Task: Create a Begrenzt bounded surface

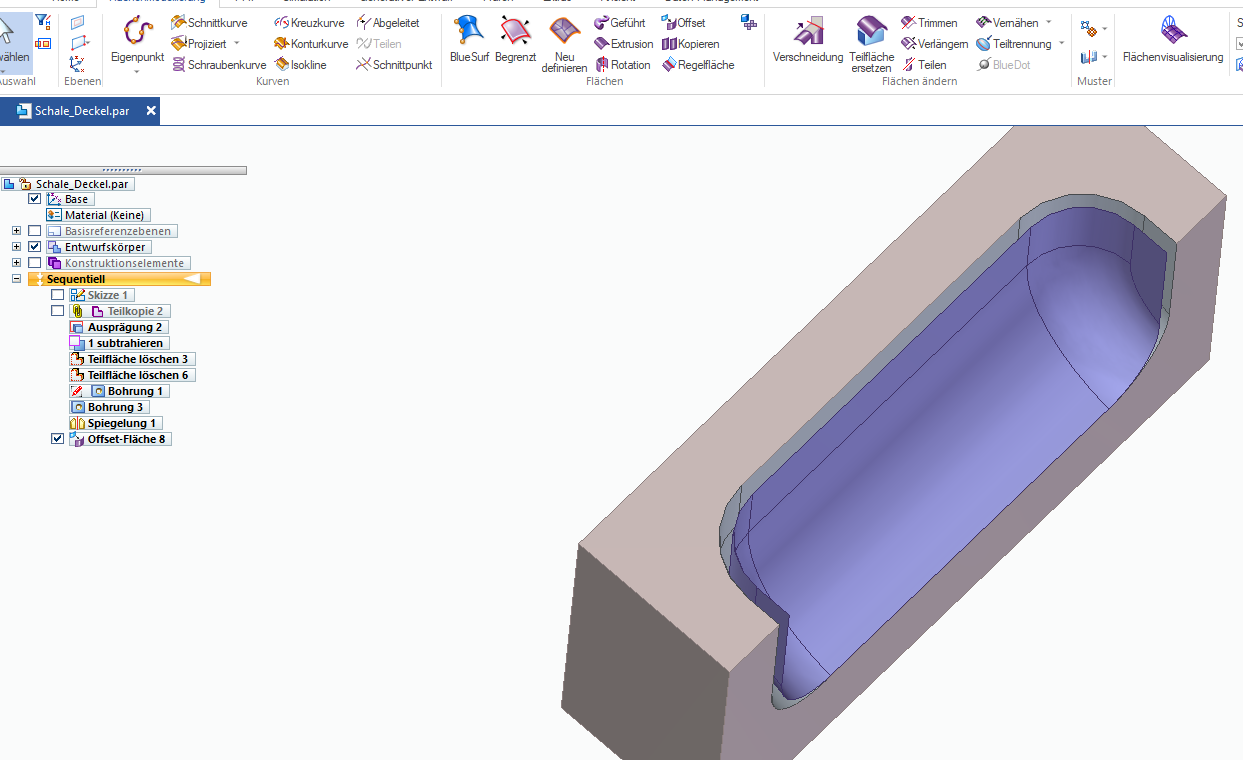Action: tap(516, 40)
